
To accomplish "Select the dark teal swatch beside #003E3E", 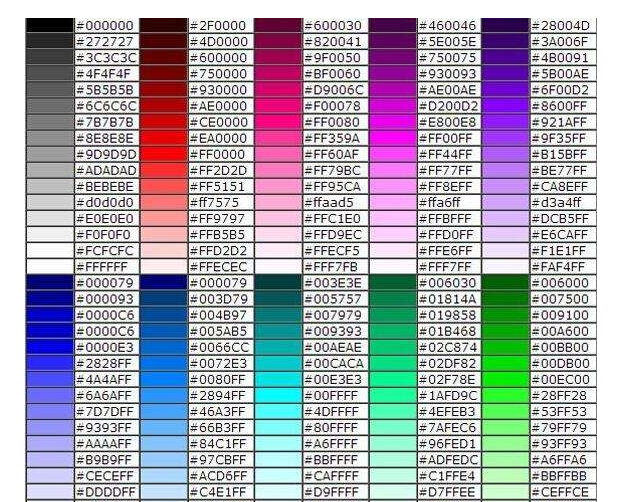I will tap(278, 283).
